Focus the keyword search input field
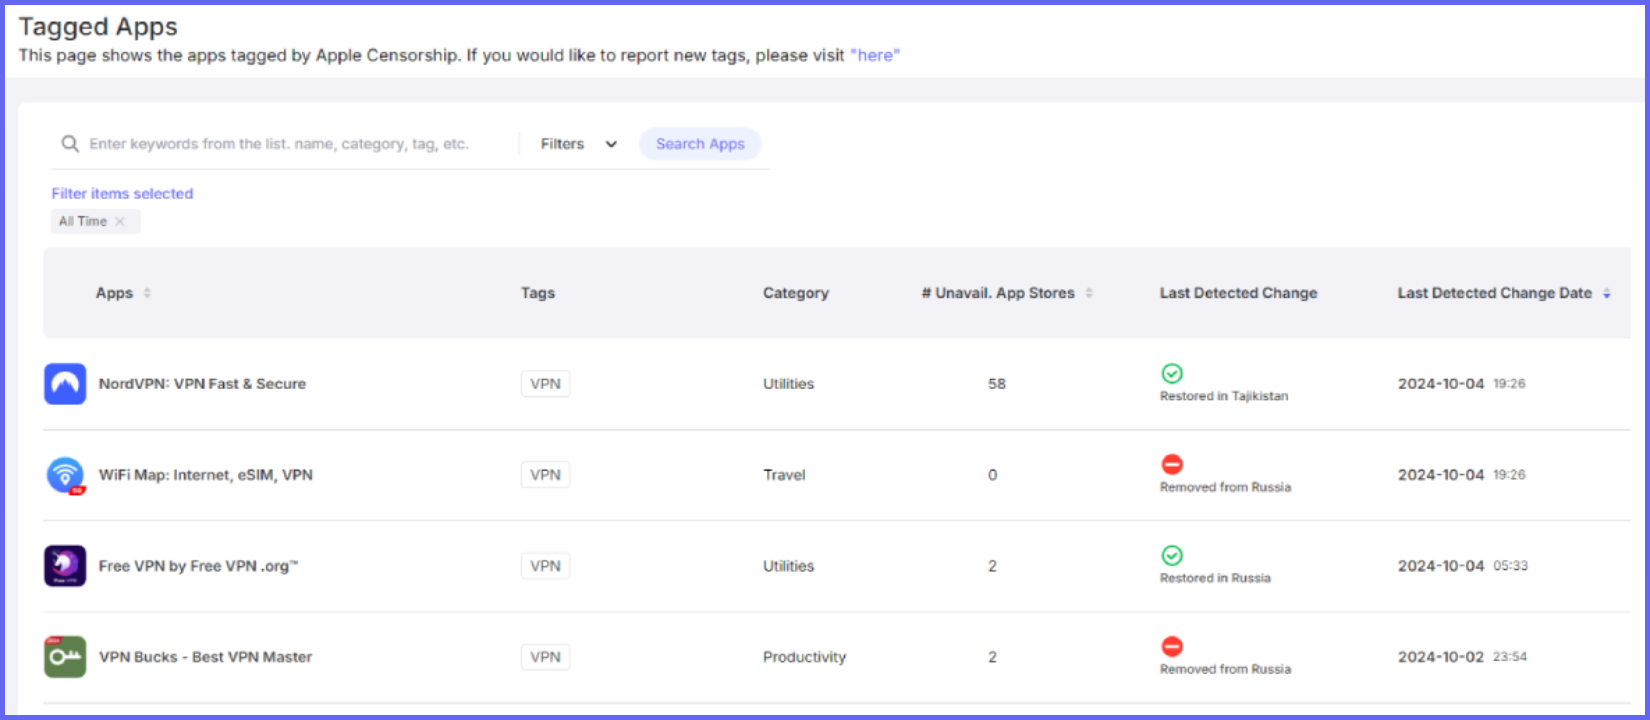 tap(279, 144)
